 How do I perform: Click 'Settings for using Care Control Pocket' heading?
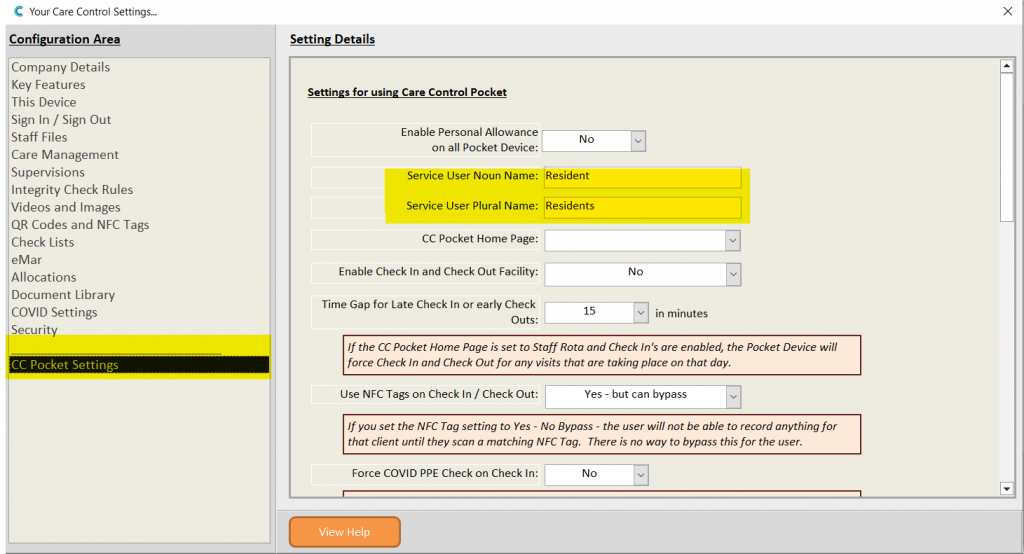tap(407, 92)
